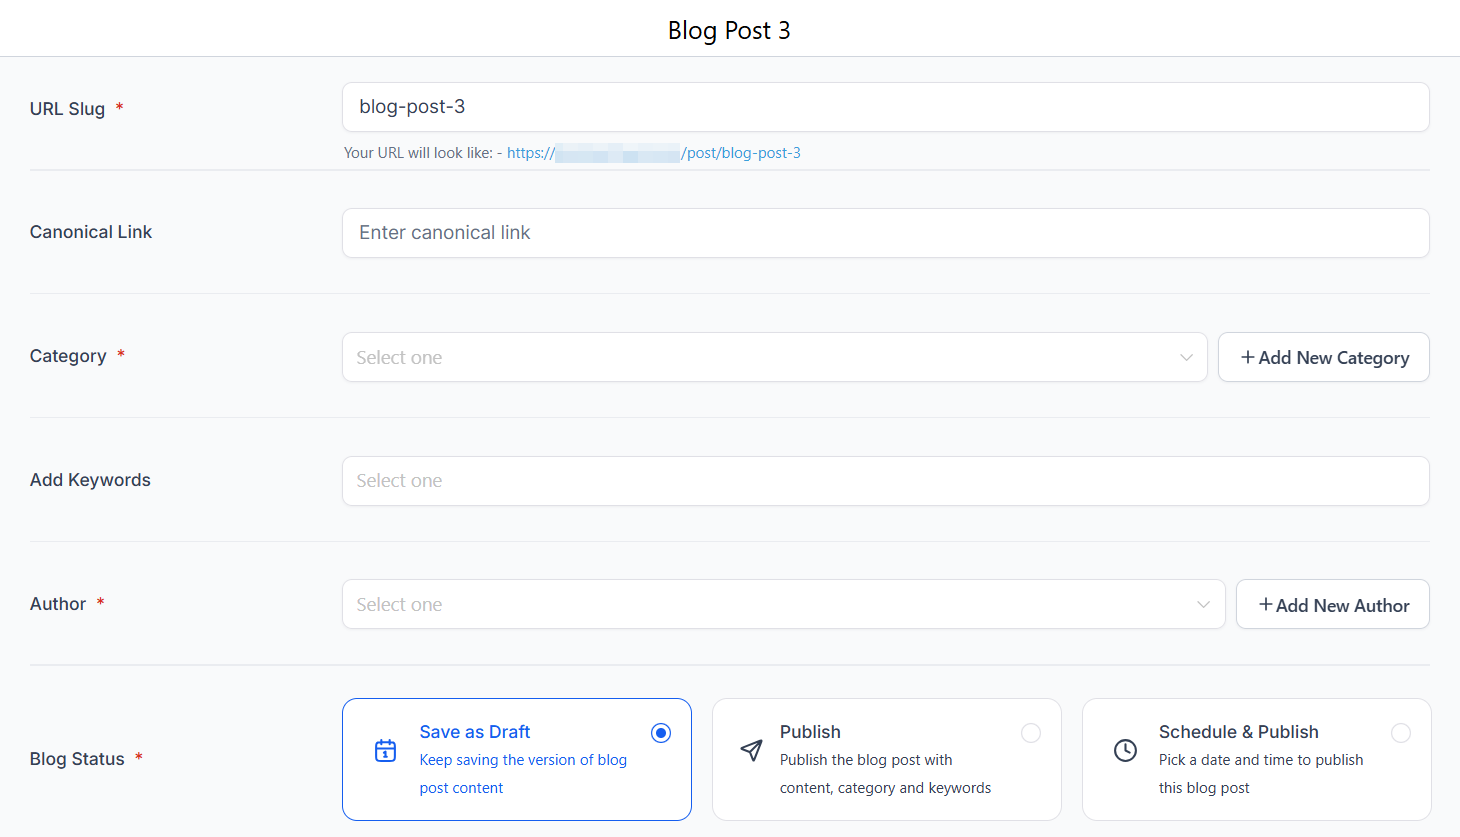Click the plus icon in Add New Author
Screen dimensions: 1460x837
(1265, 605)
